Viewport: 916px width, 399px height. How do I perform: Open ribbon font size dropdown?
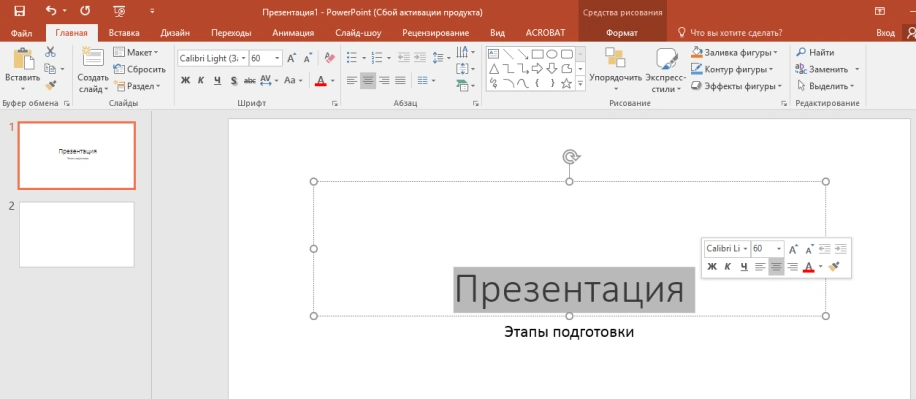click(x=277, y=58)
